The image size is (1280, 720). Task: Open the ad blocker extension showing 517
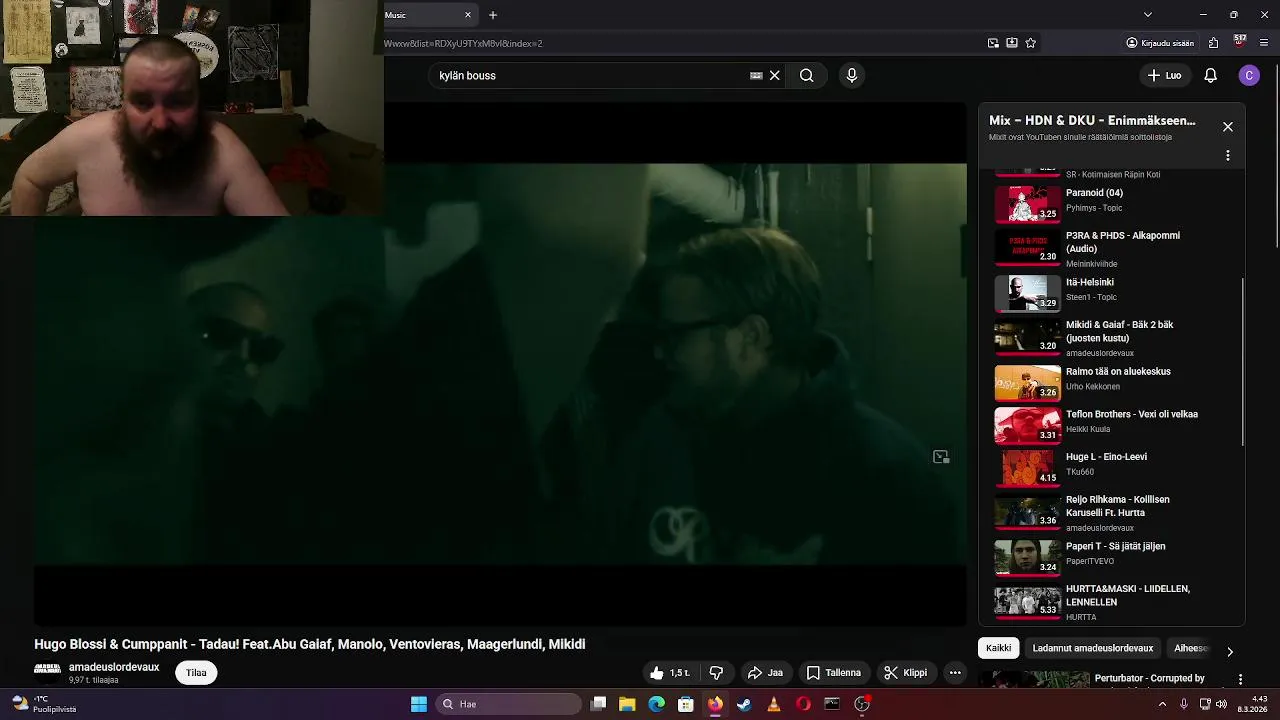(x=1240, y=42)
